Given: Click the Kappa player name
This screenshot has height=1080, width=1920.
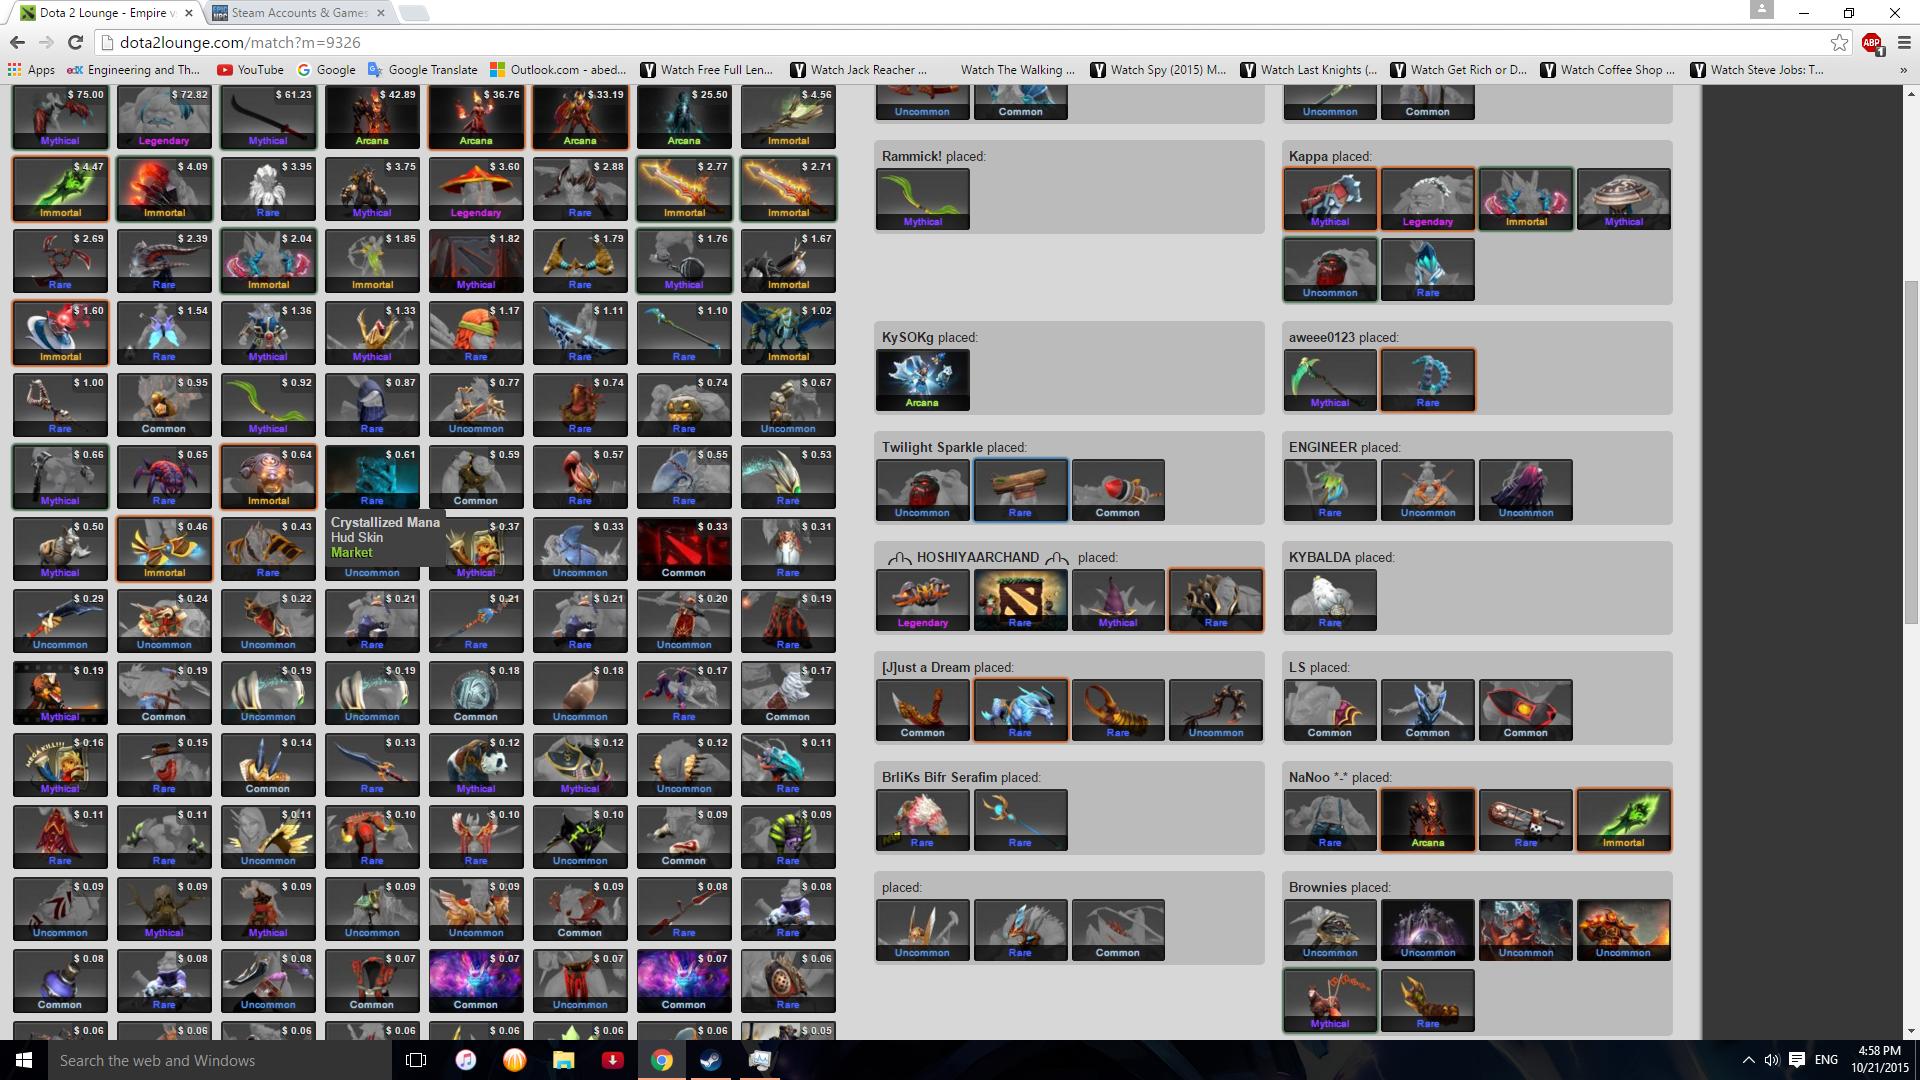Looking at the screenshot, I should point(1308,156).
